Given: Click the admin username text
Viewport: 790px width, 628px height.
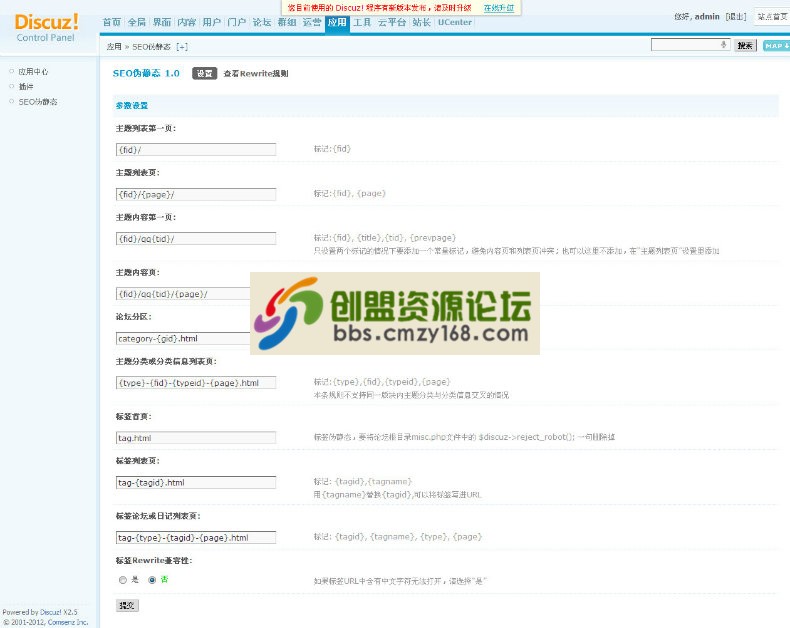Looking at the screenshot, I should click(x=707, y=17).
